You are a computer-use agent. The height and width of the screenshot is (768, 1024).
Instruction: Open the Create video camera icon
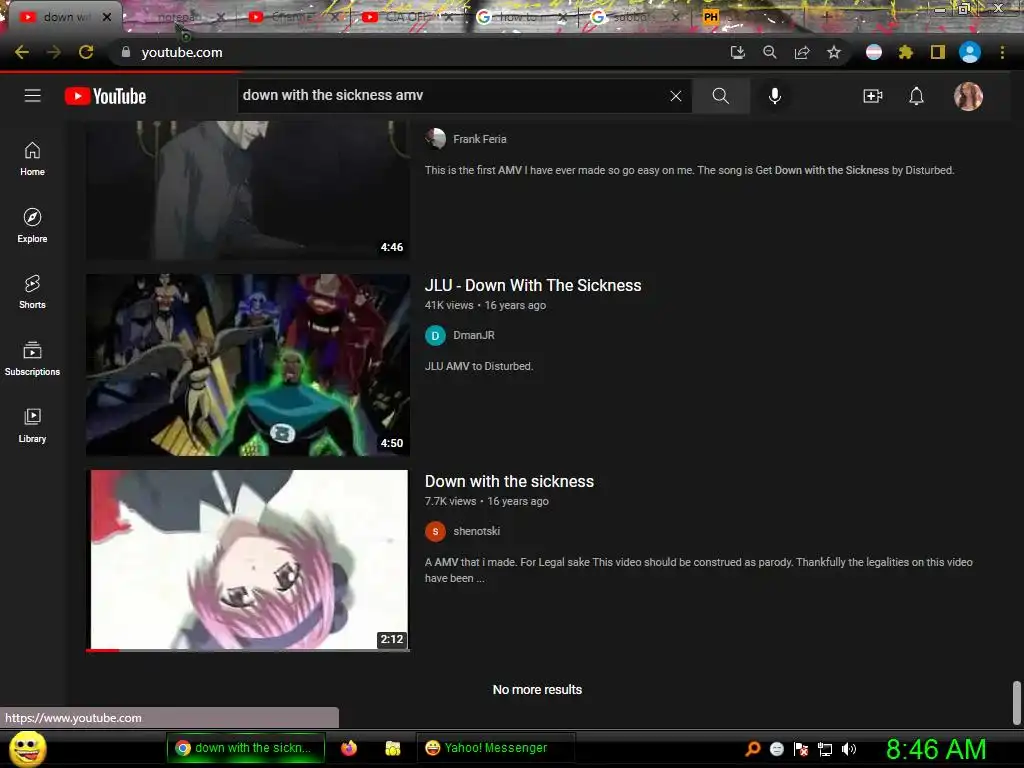coord(872,96)
